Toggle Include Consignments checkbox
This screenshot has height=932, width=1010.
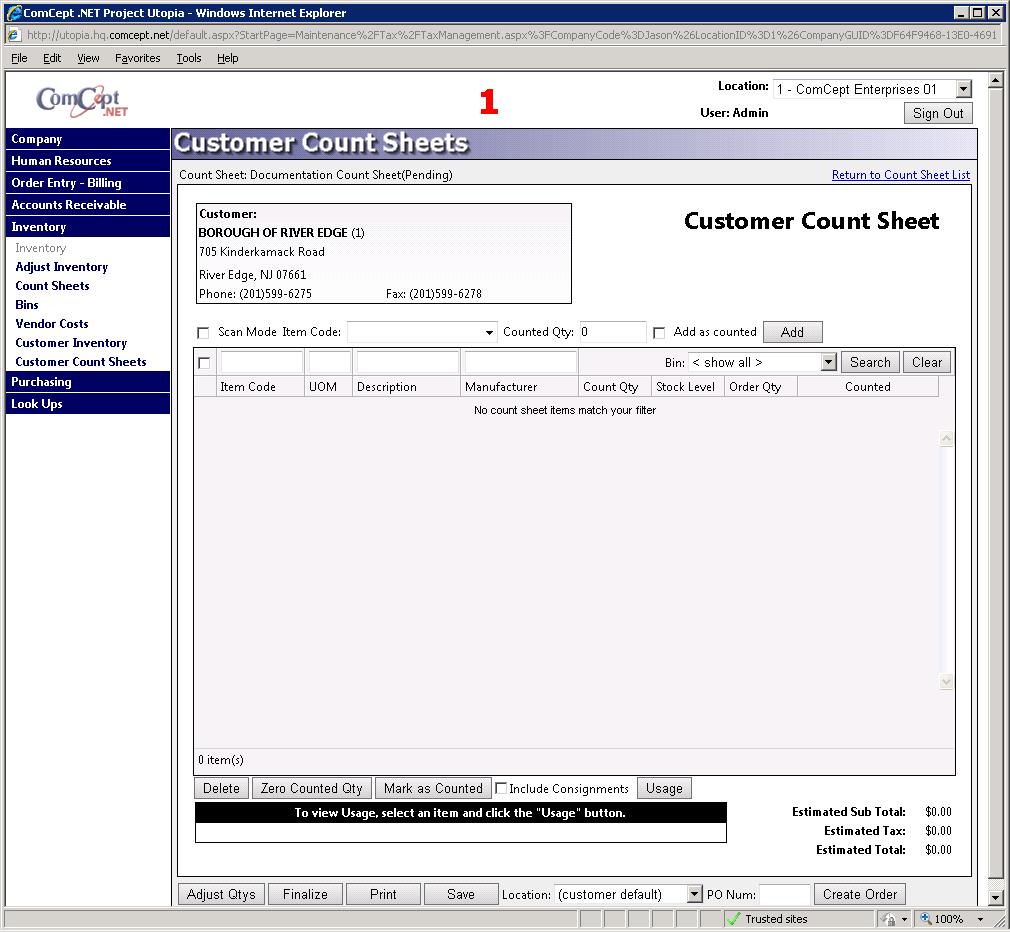[502, 788]
